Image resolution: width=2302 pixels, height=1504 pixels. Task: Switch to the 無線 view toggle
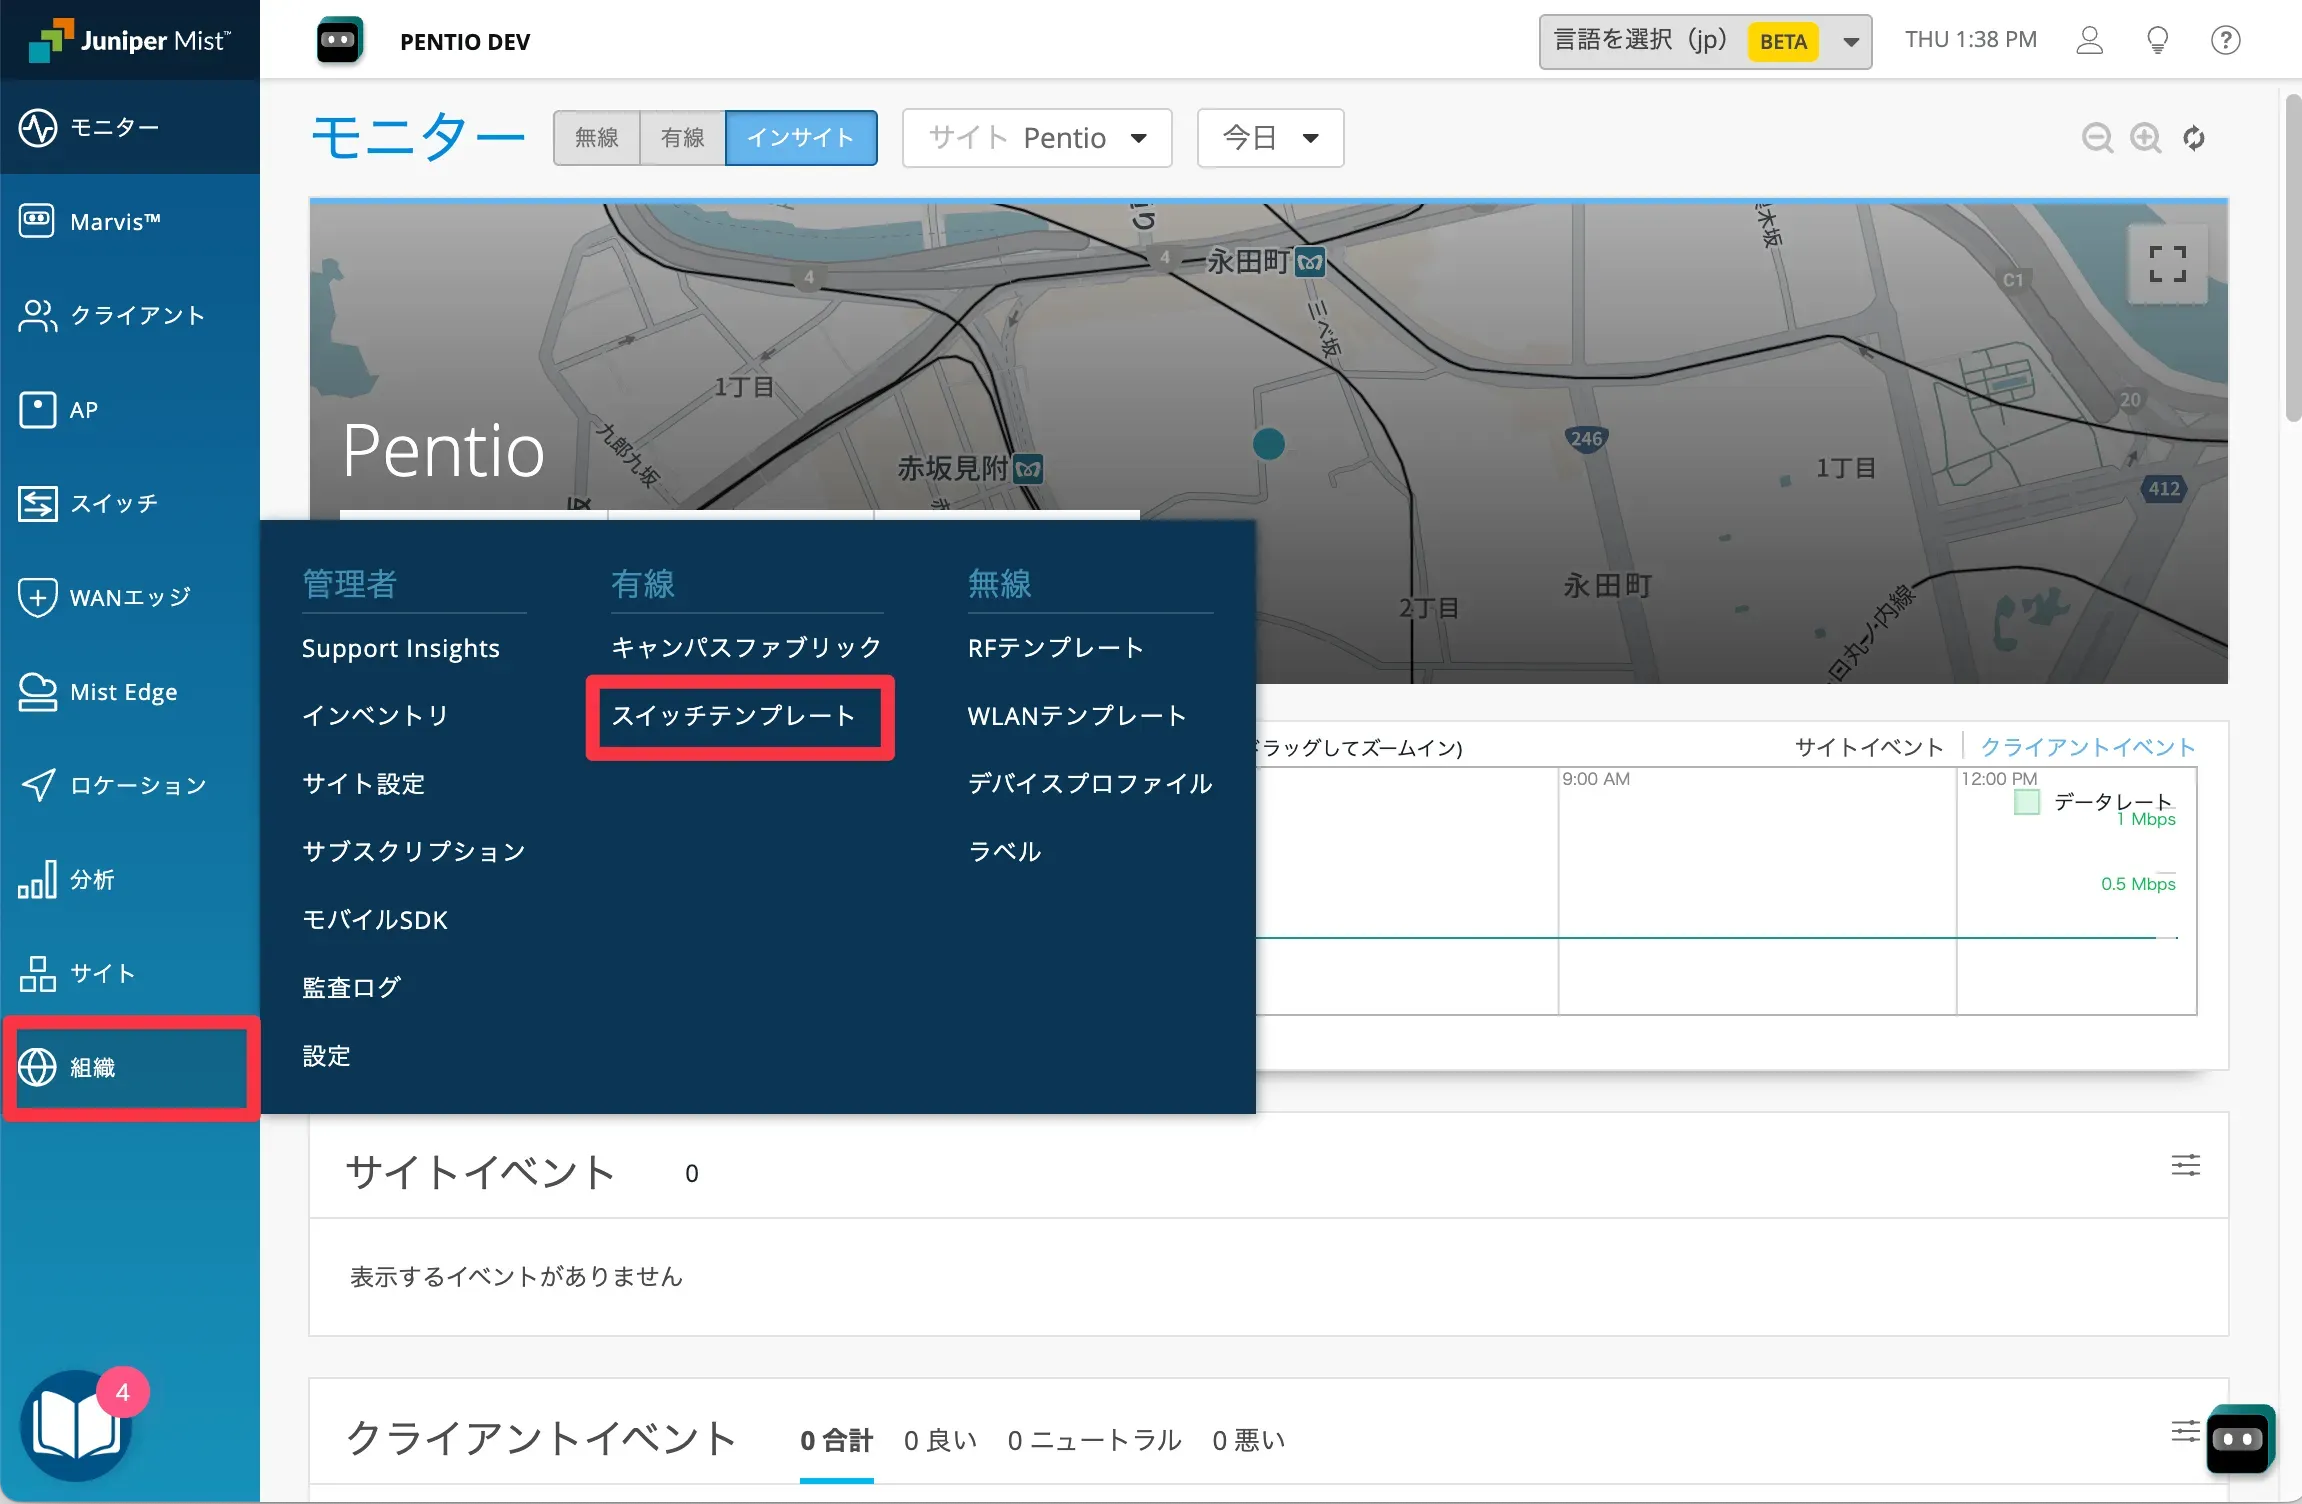click(597, 138)
